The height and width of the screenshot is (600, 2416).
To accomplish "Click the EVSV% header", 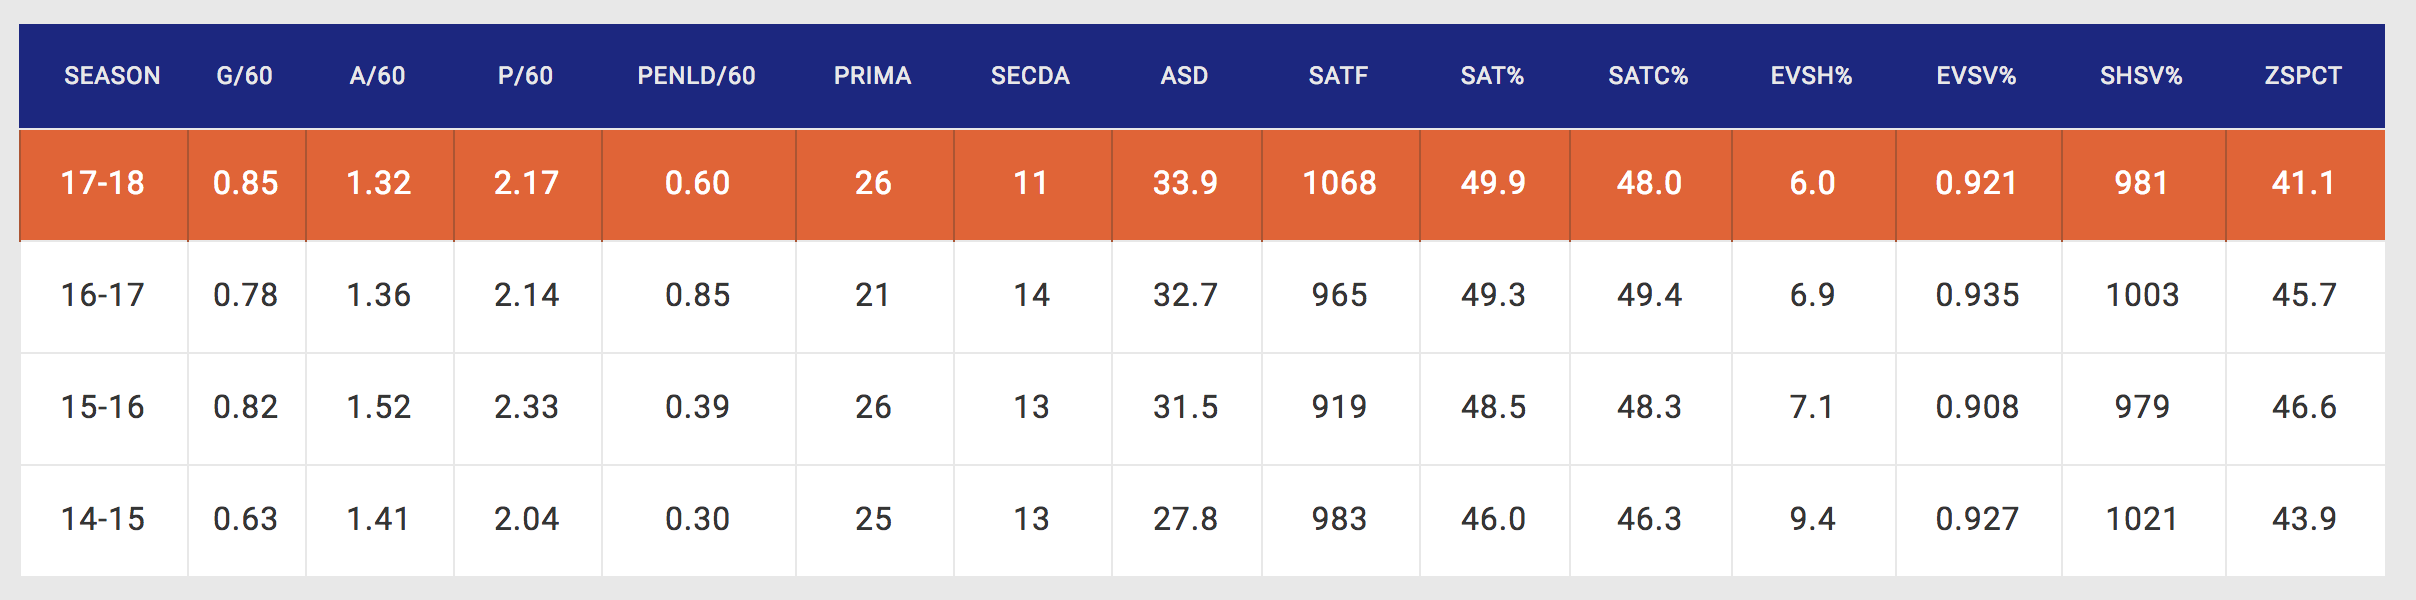I will point(1977,76).
